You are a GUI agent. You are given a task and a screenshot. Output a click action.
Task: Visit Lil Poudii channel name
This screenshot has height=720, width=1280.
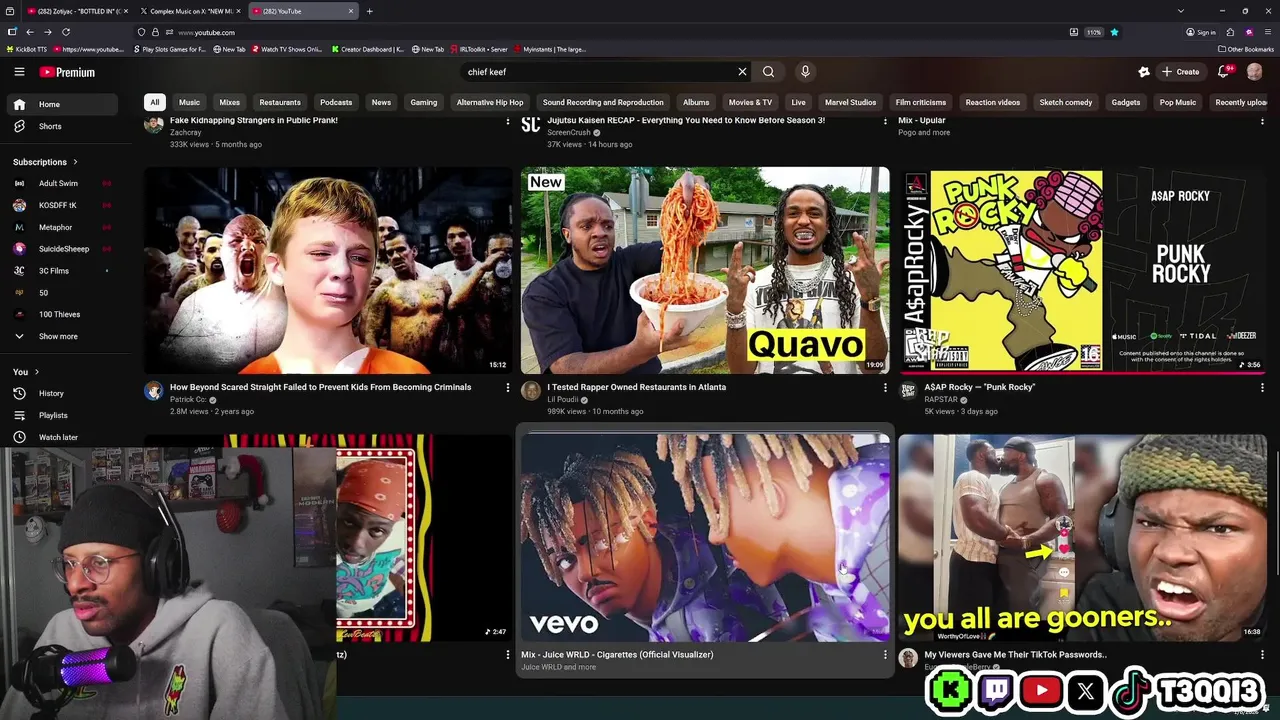(564, 400)
